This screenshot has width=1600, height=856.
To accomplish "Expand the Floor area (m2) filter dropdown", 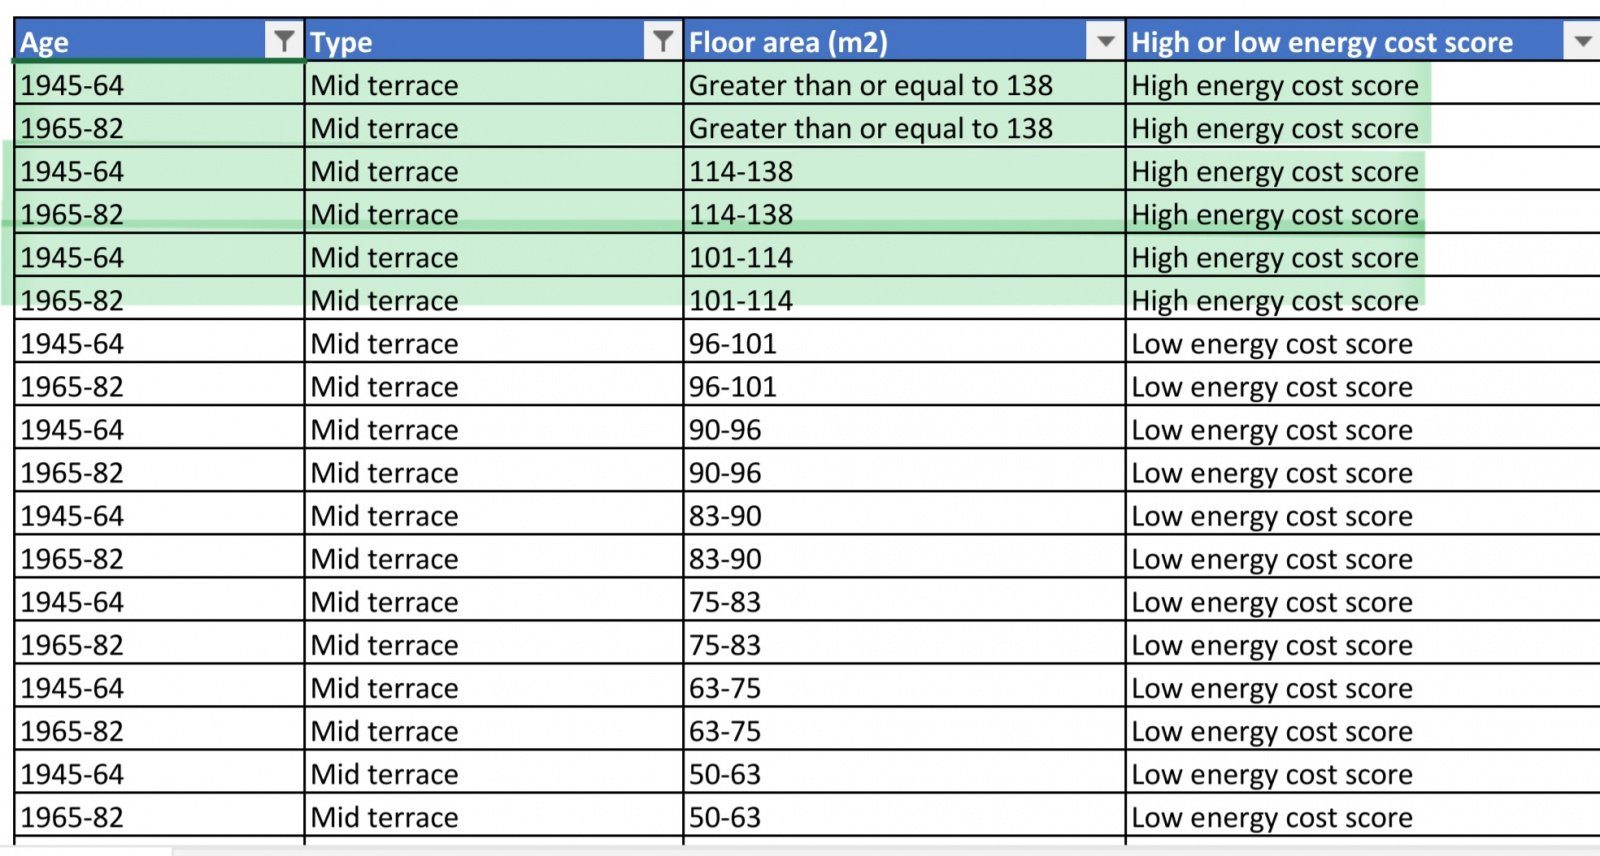I will pyautogui.click(x=1105, y=41).
